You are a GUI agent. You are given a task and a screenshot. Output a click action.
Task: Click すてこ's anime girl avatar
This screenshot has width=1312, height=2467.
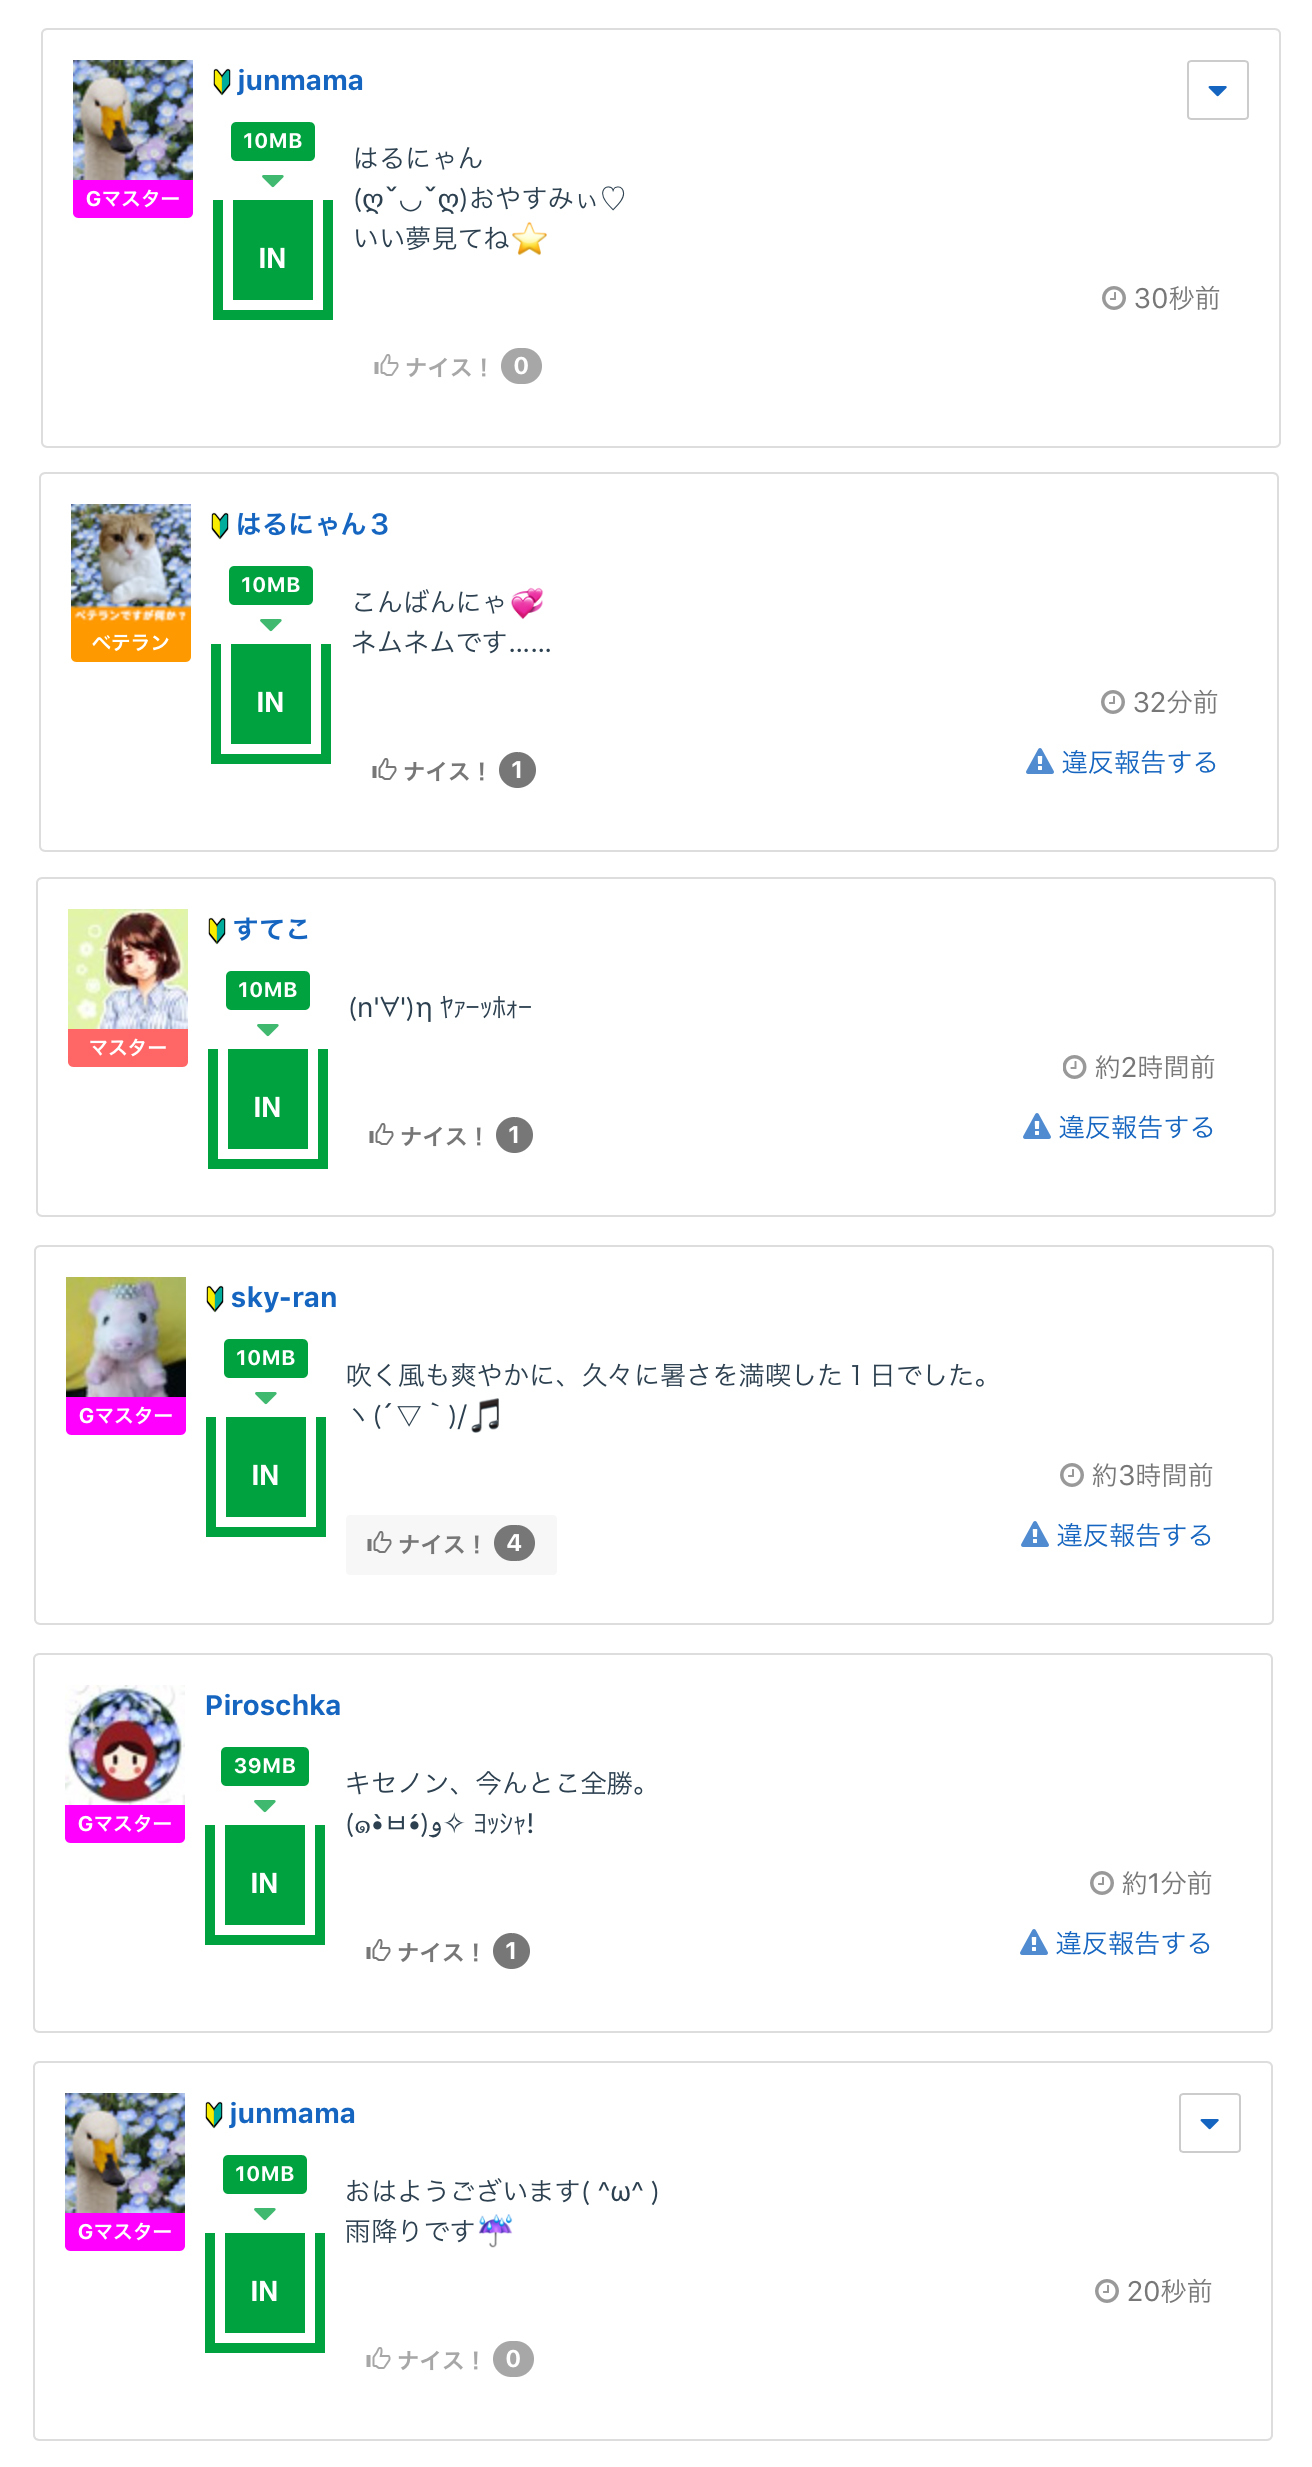pos(128,968)
